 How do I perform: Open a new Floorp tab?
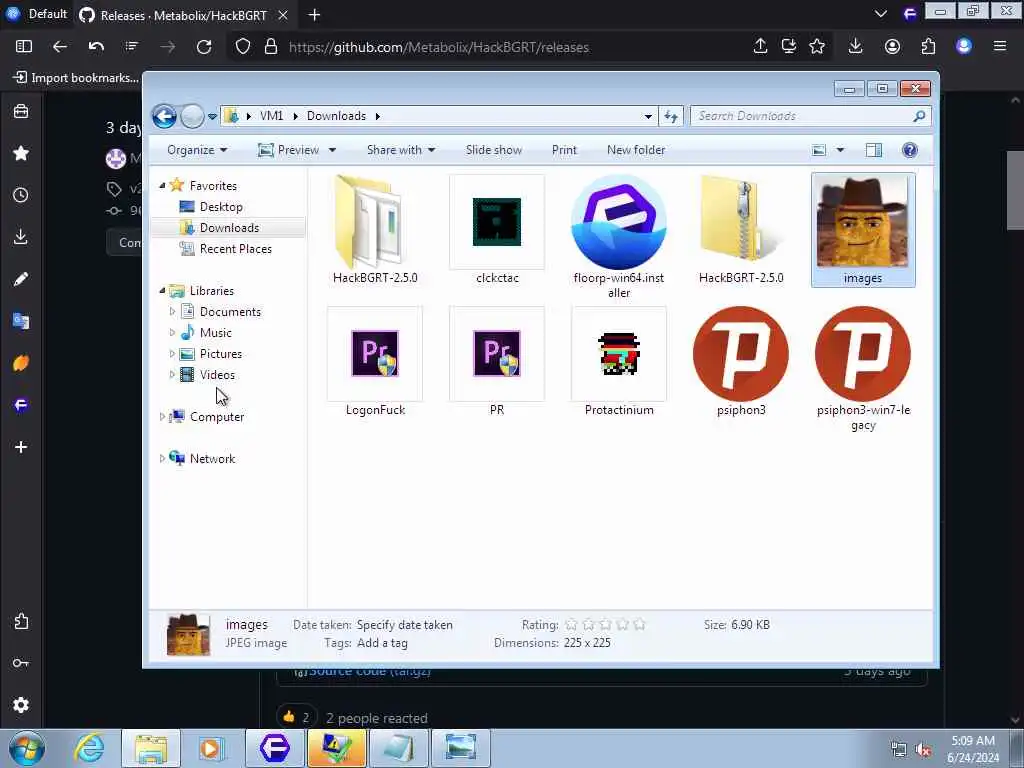click(x=314, y=15)
